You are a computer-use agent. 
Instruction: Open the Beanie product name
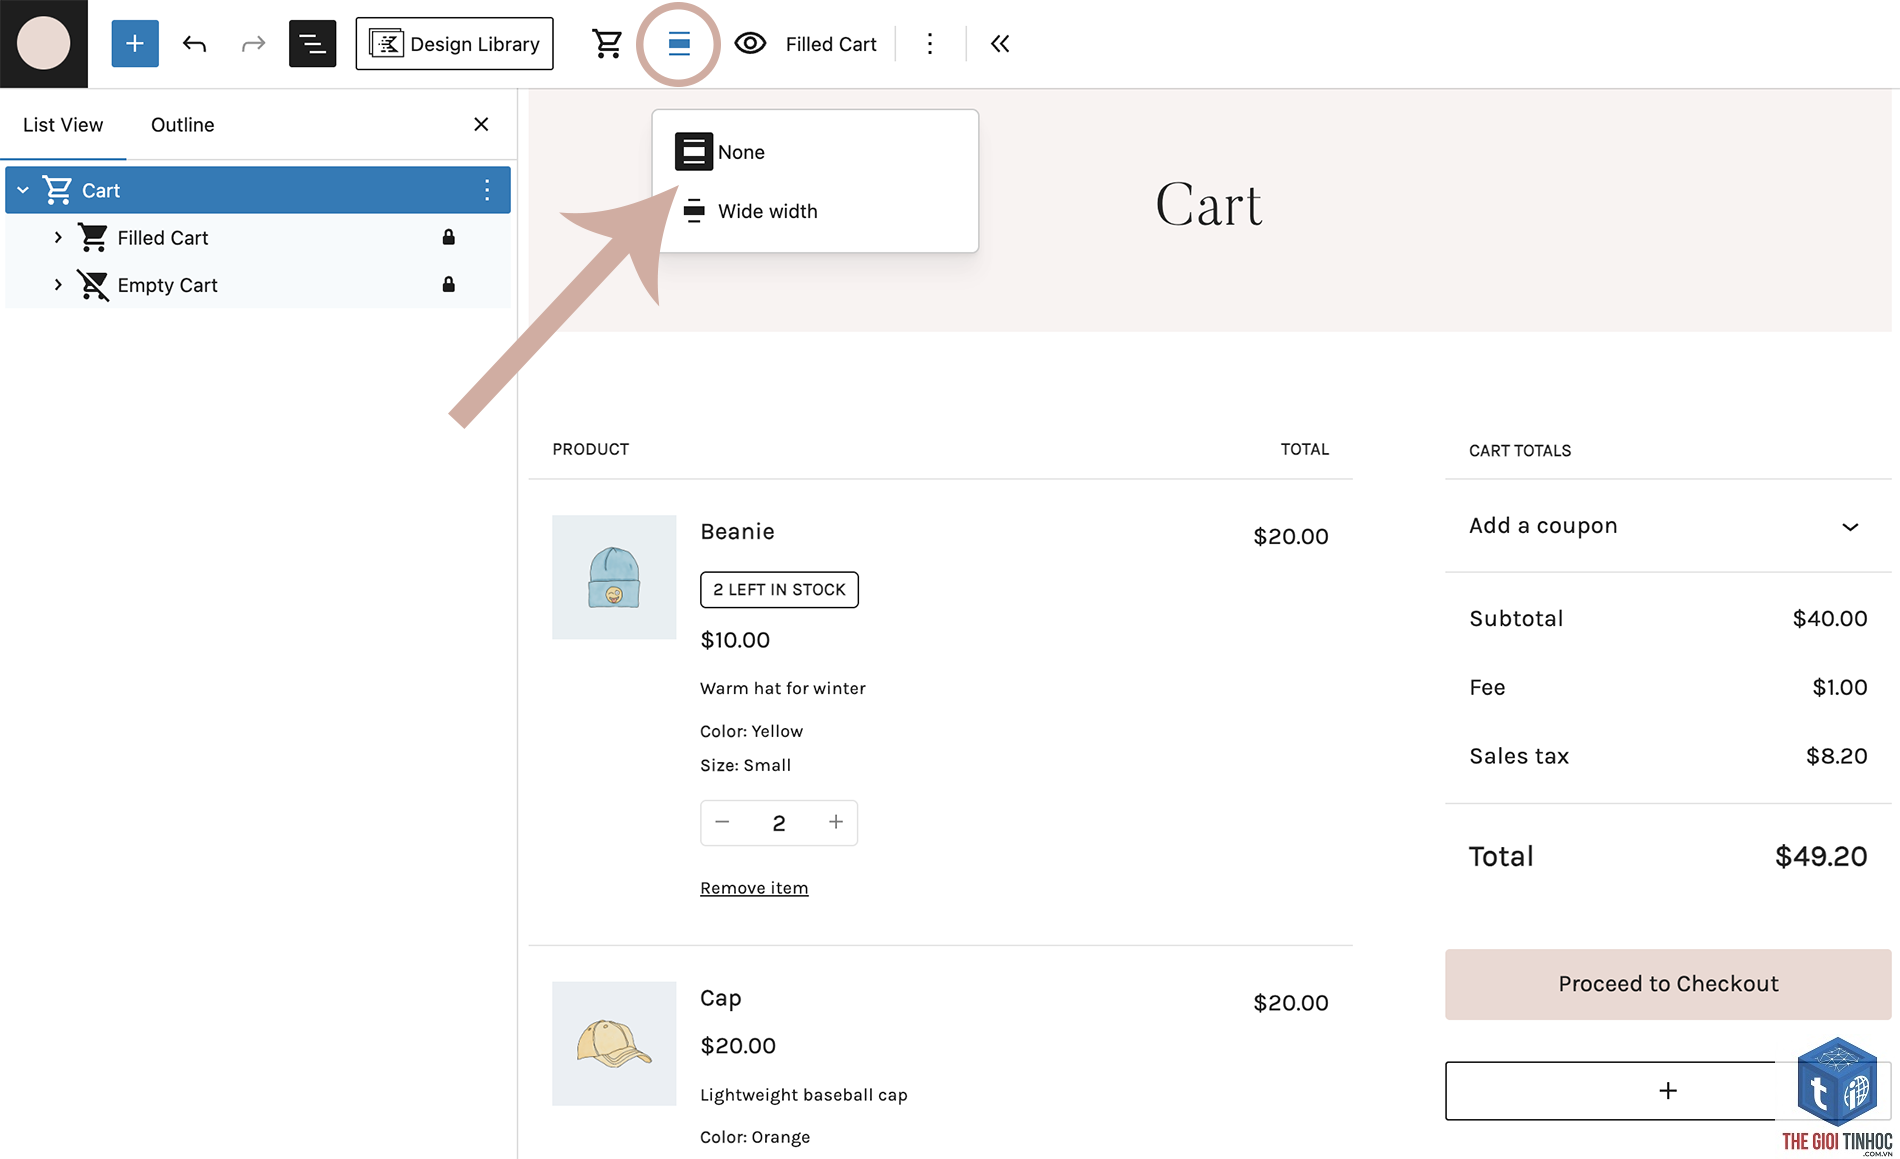point(737,531)
